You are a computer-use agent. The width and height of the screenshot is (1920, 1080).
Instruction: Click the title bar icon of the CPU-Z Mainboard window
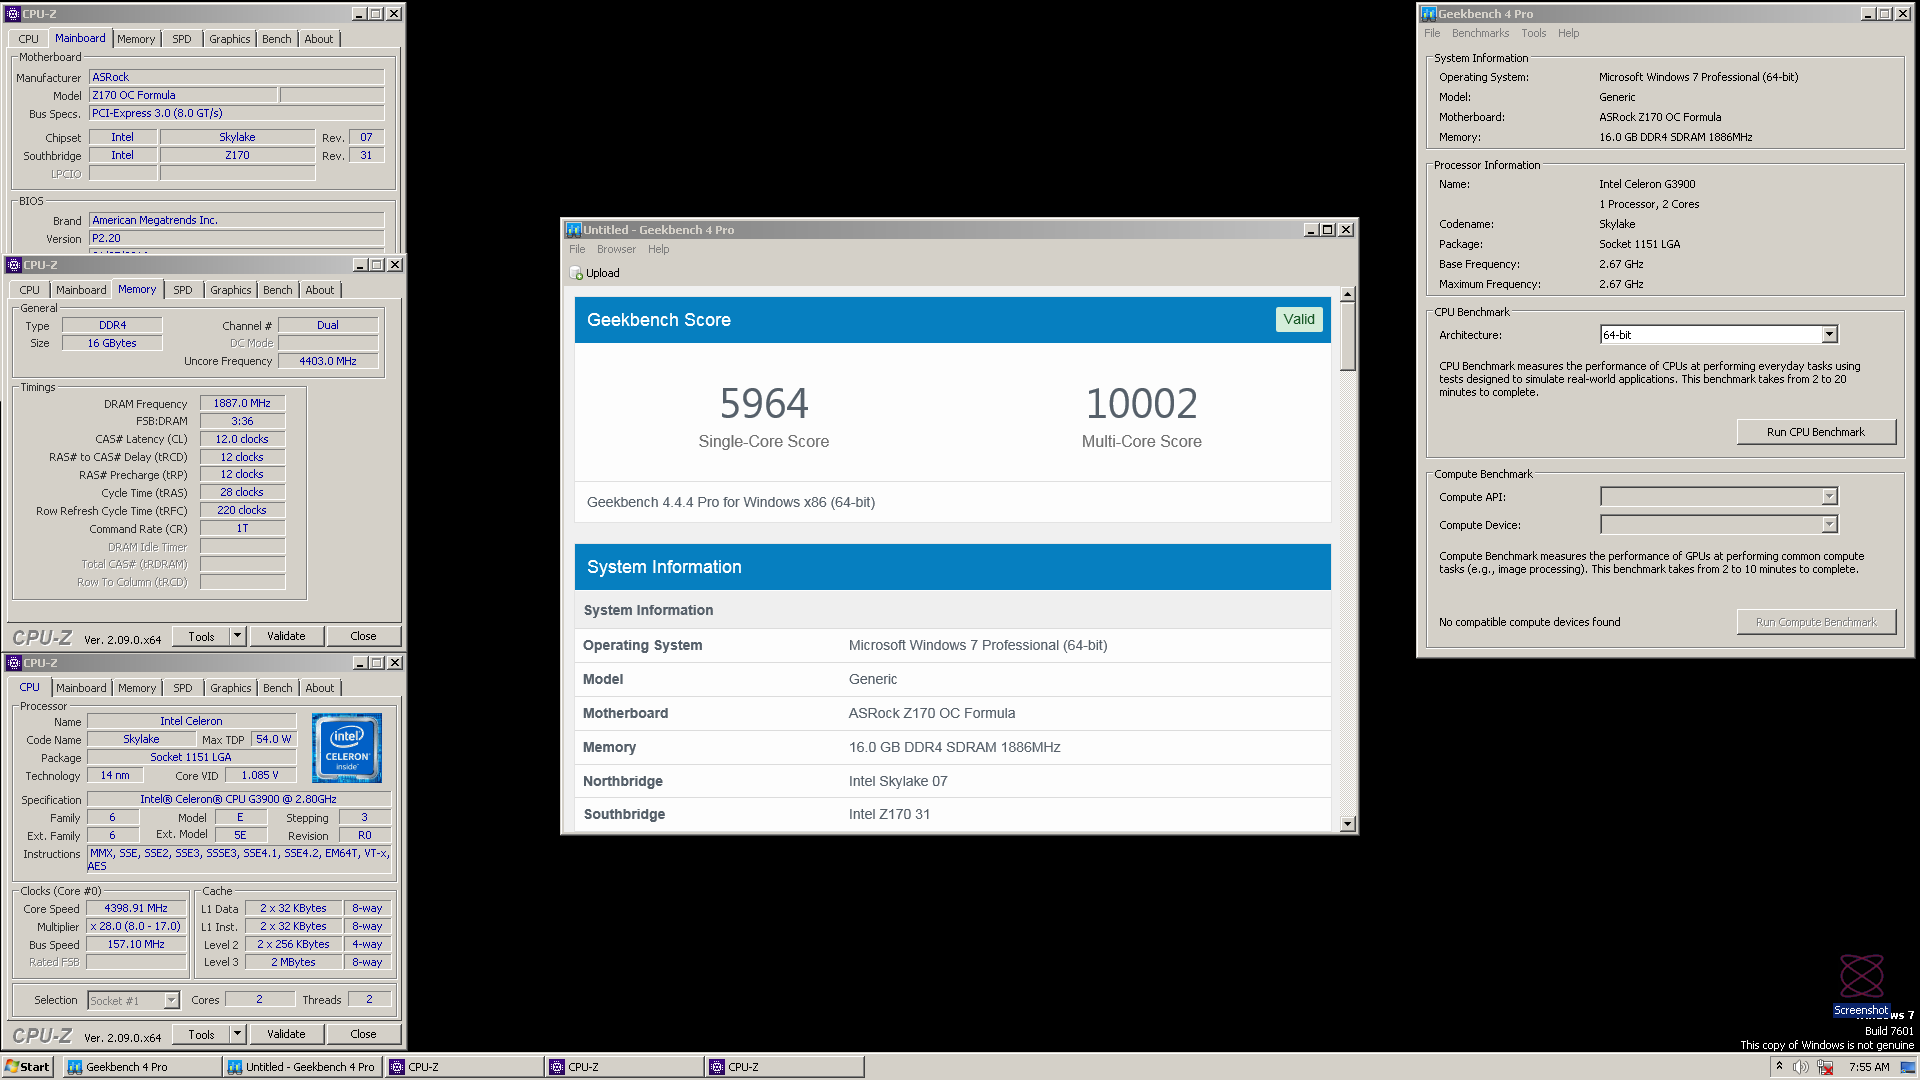[x=13, y=14]
